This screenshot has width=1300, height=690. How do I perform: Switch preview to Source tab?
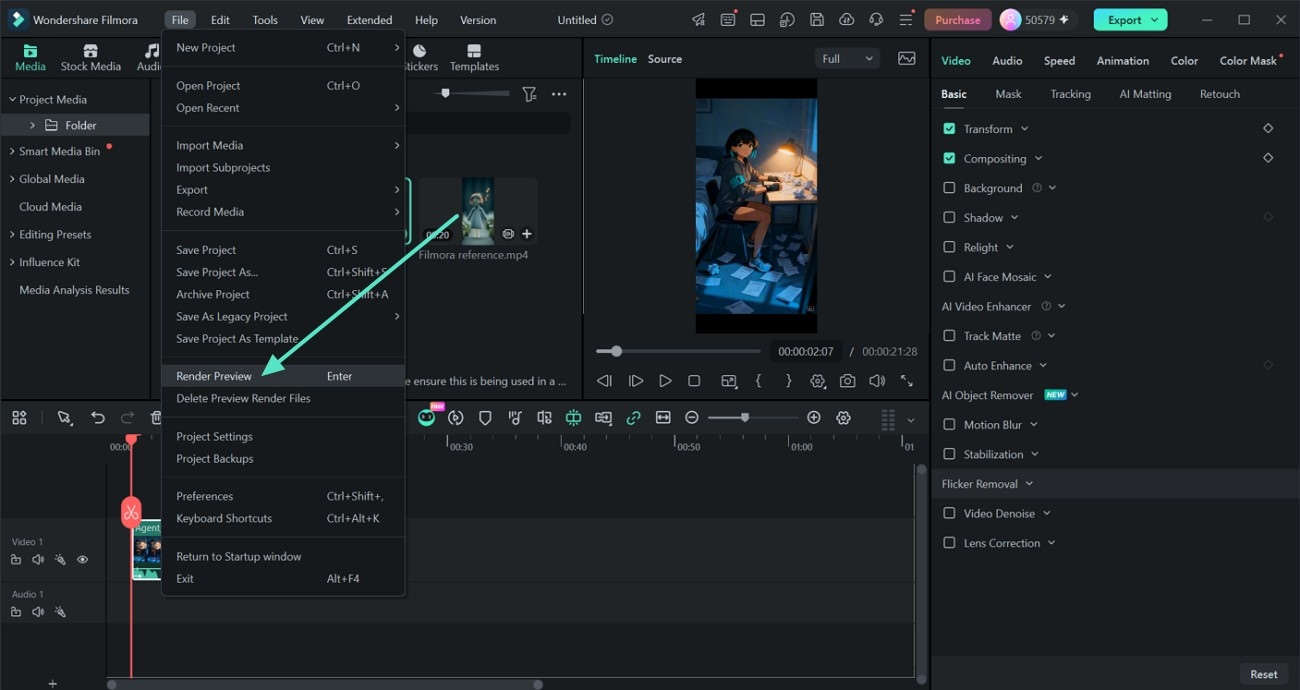tap(664, 59)
